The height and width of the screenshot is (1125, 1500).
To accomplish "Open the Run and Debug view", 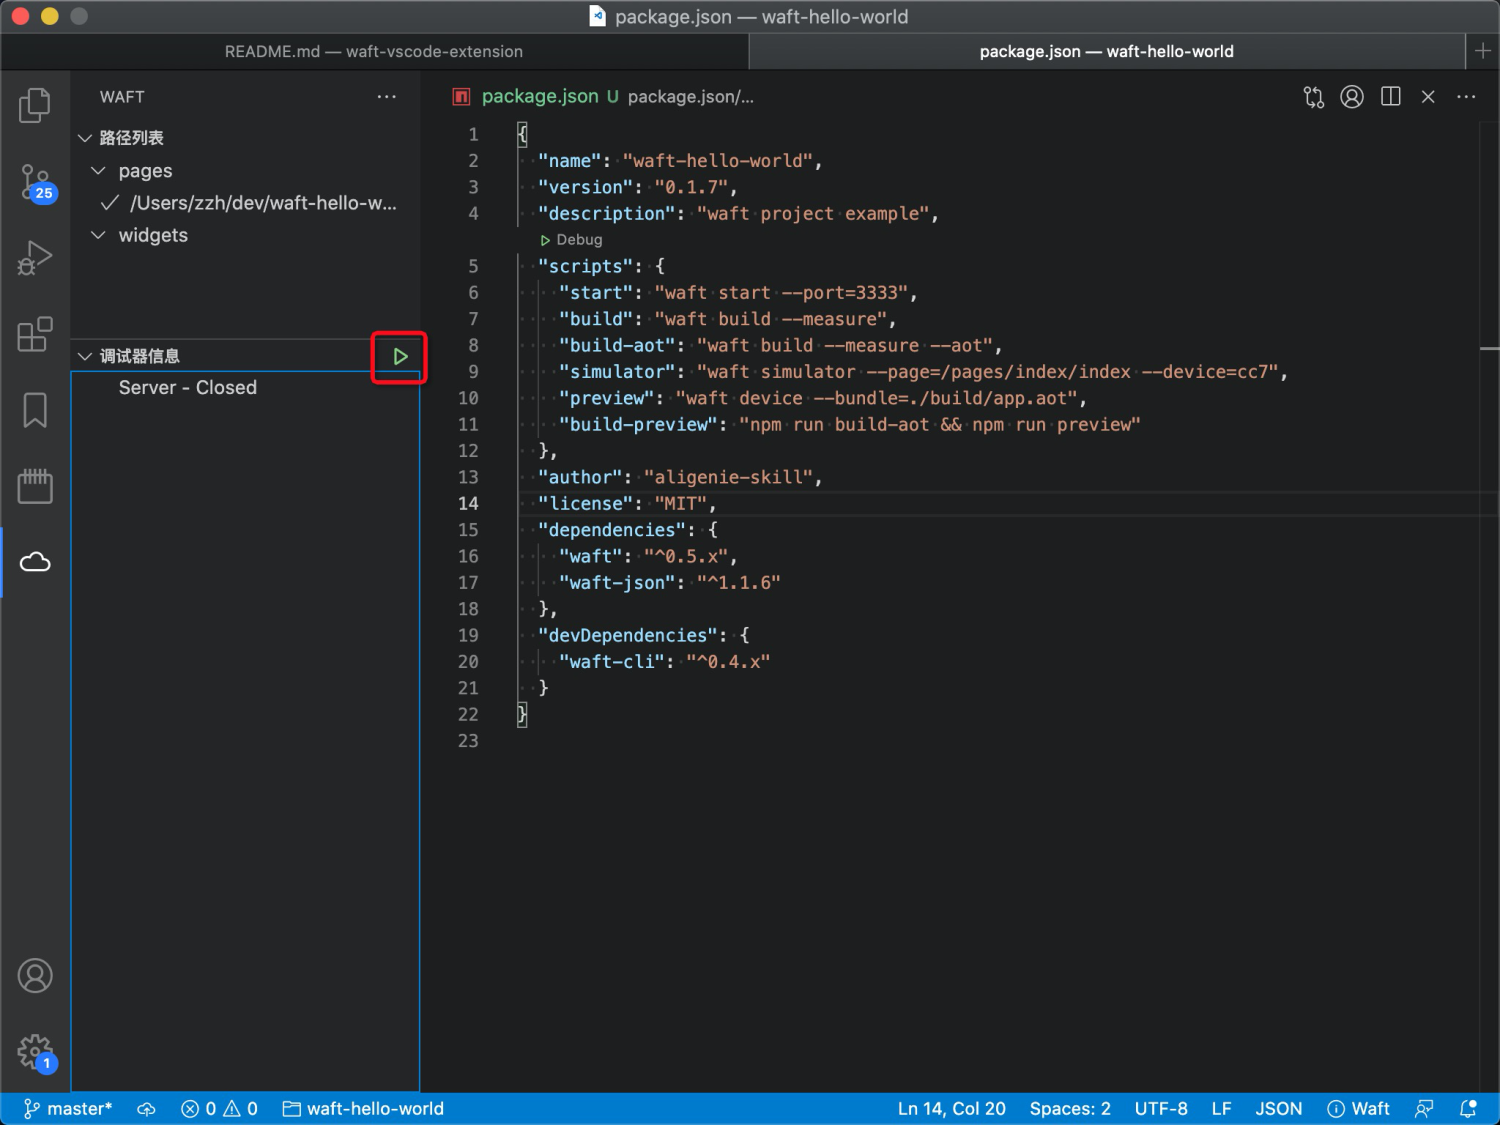I will pyautogui.click(x=35, y=258).
